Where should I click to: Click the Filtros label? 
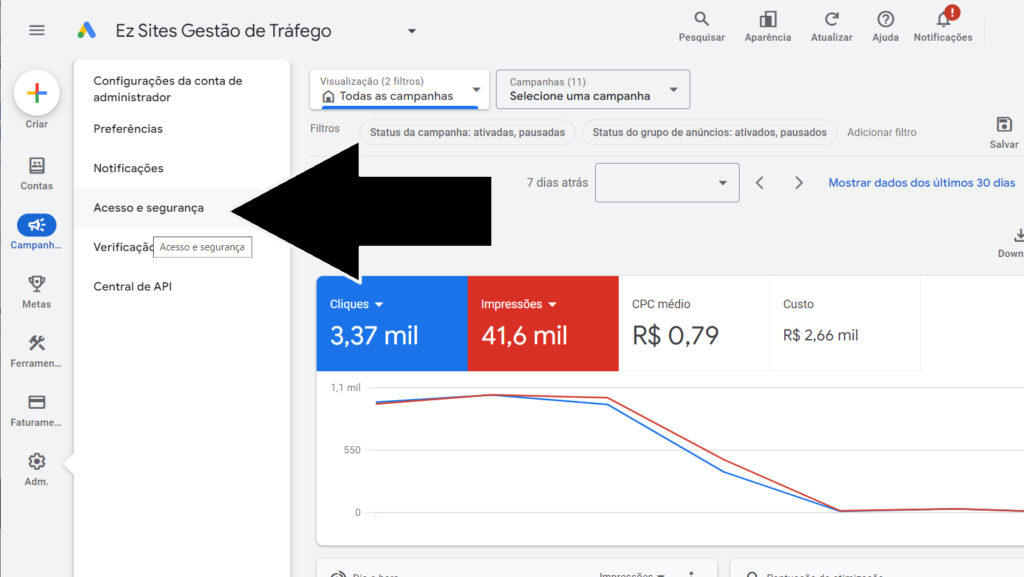tap(325, 129)
